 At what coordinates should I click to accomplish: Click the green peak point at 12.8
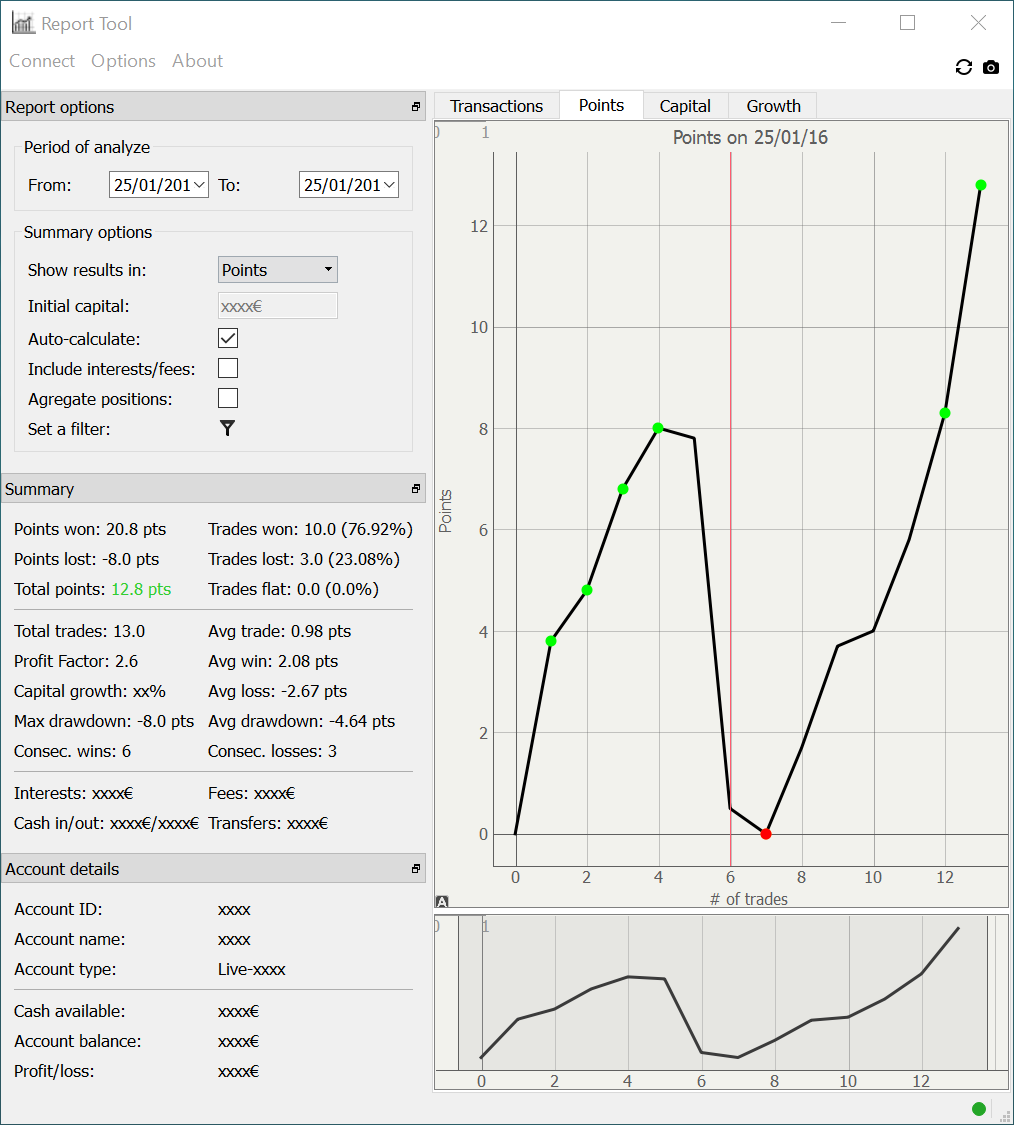pyautogui.click(x=981, y=185)
